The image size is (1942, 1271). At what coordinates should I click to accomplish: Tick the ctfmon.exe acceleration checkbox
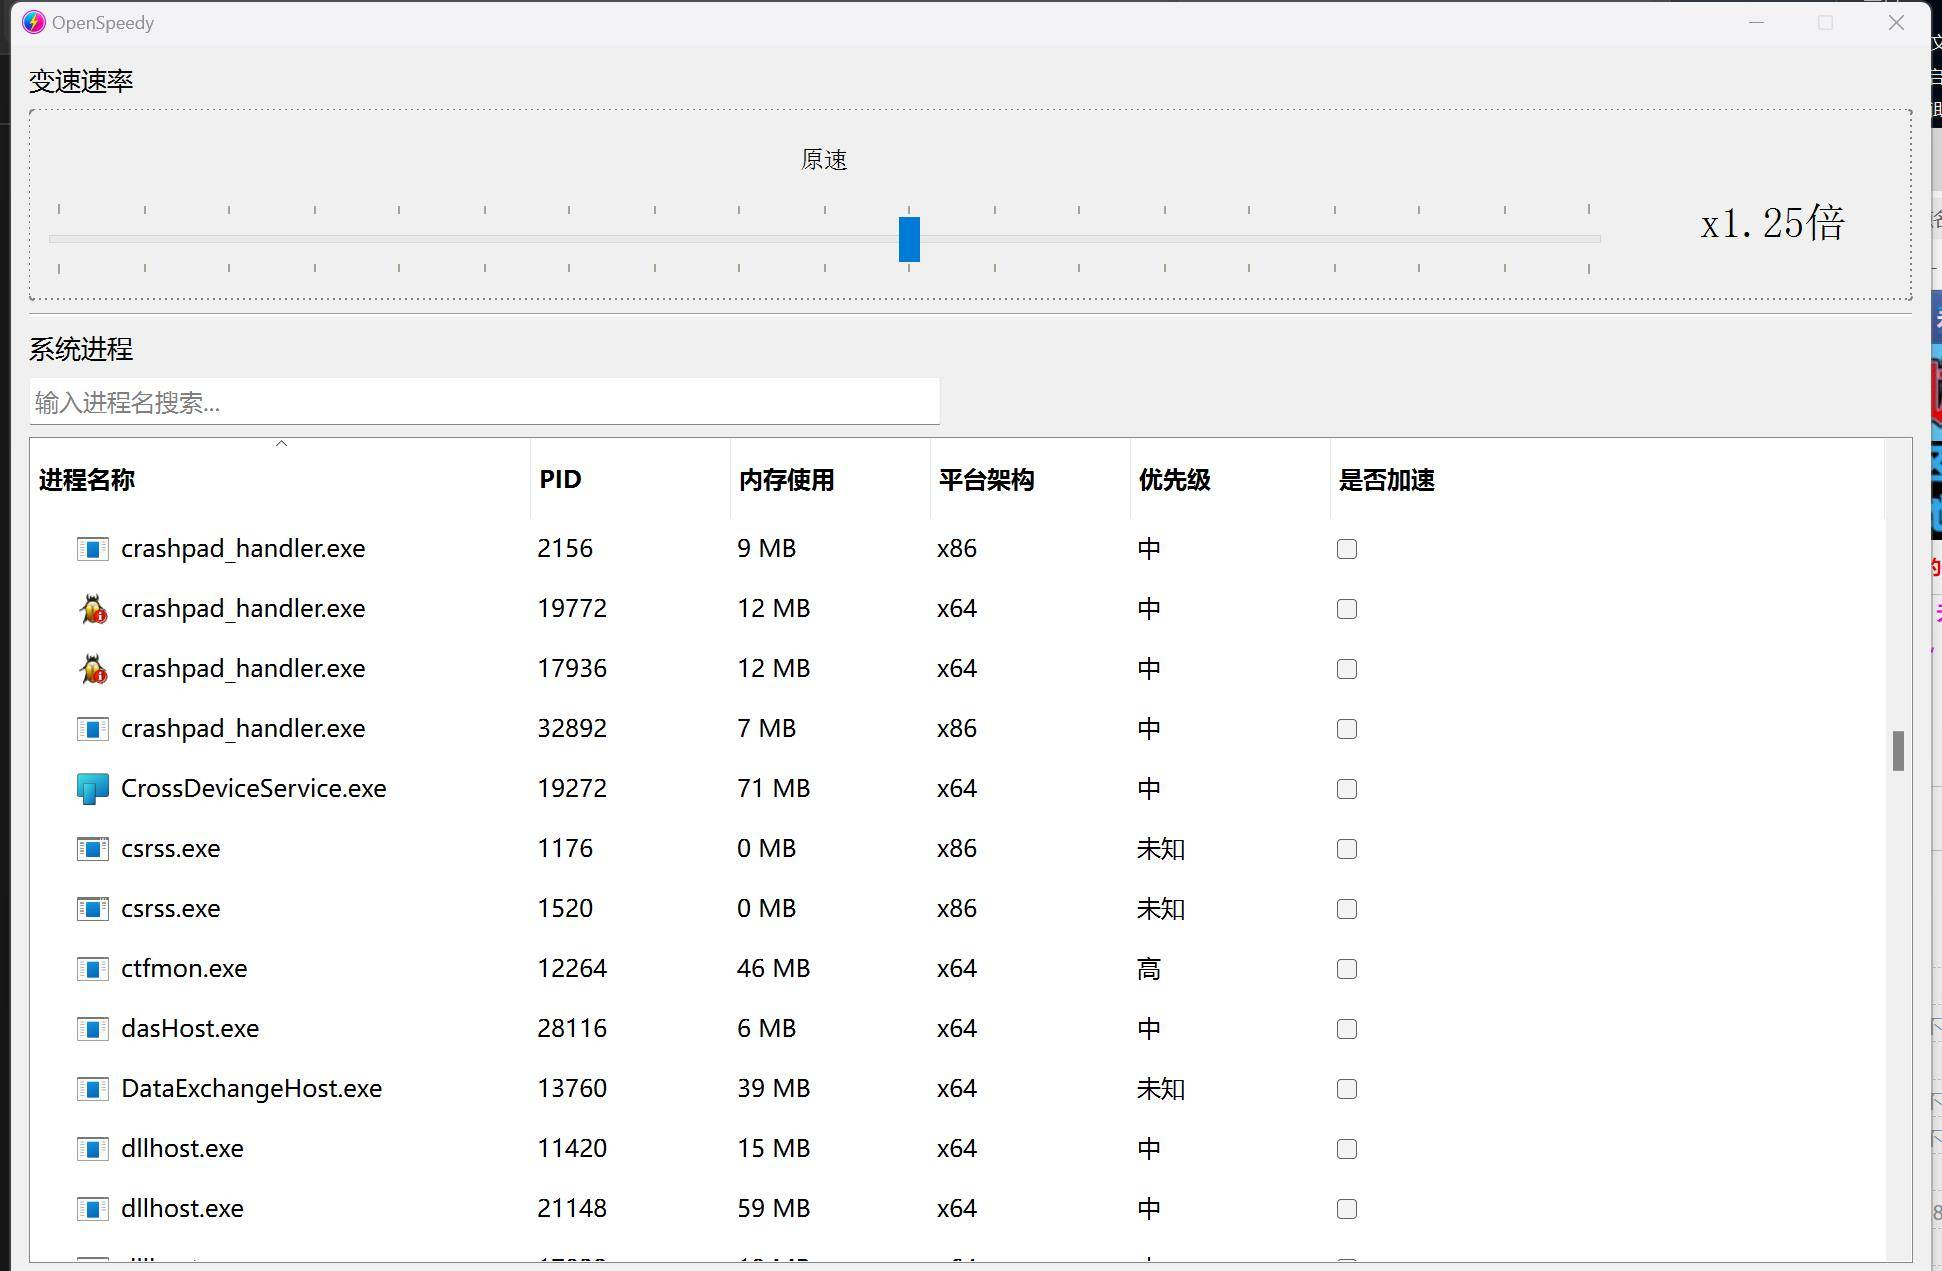pyautogui.click(x=1347, y=969)
